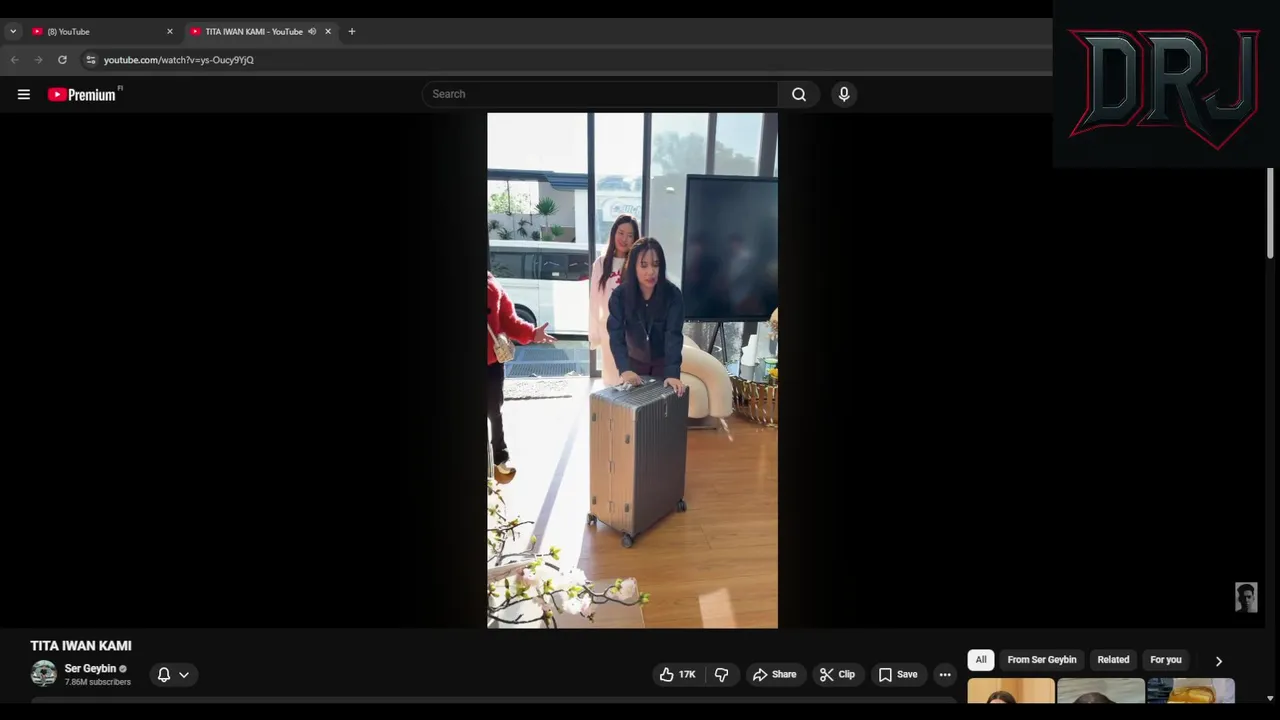Image resolution: width=1280 pixels, height=720 pixels.
Task: Focus the YouTube search field
Action: (x=600, y=94)
